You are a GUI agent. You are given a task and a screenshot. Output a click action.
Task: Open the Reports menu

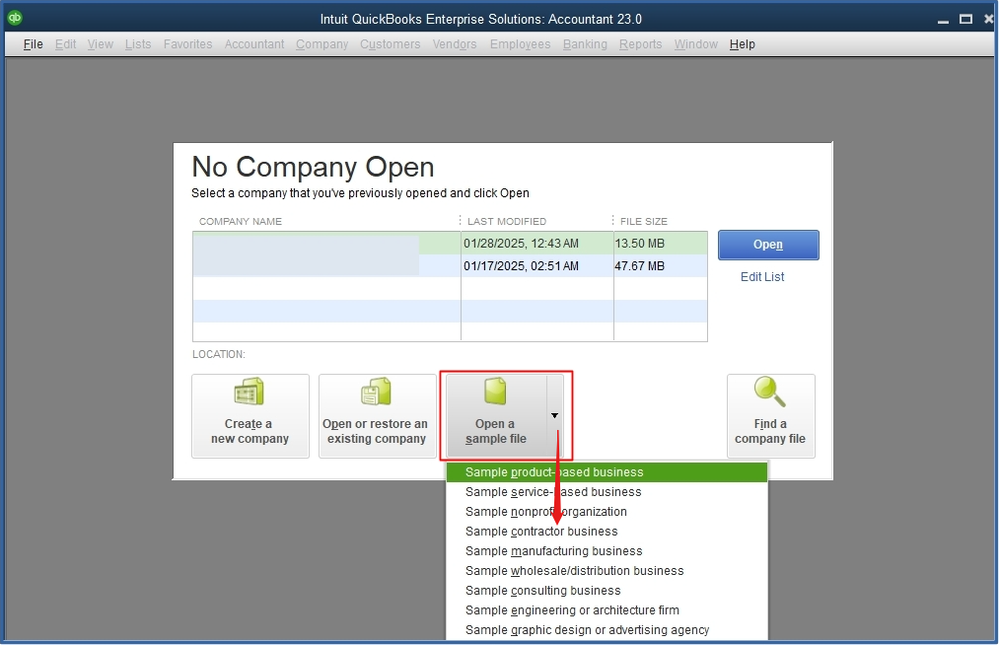point(641,44)
